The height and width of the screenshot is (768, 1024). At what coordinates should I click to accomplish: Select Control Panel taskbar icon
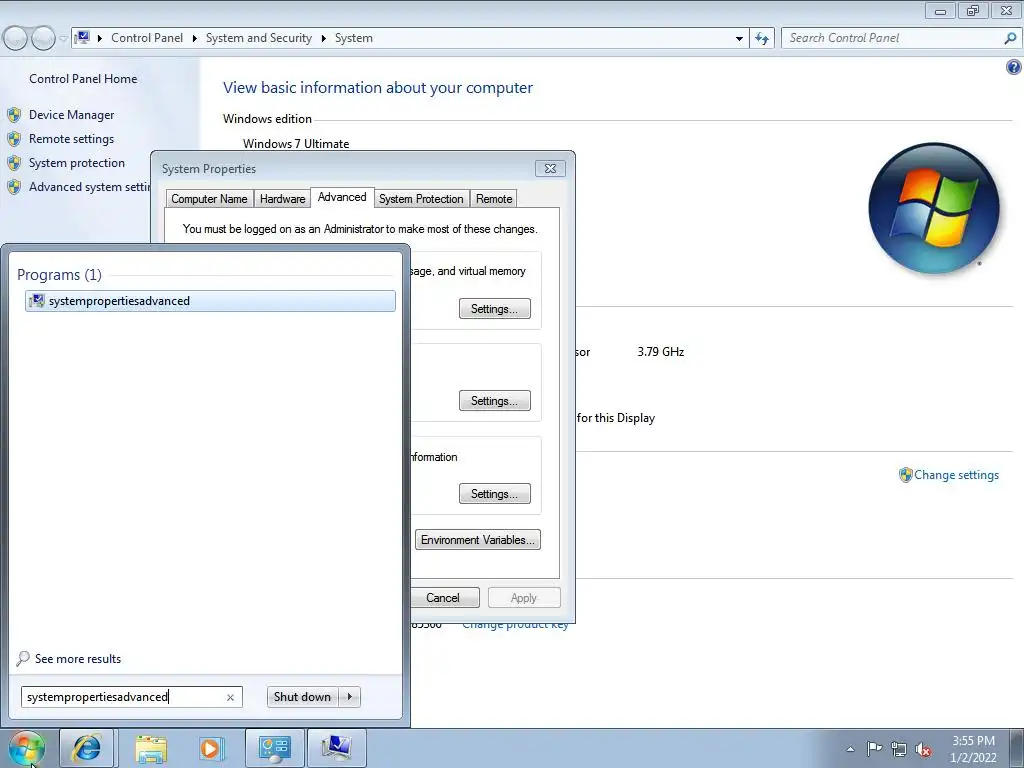(x=274, y=748)
